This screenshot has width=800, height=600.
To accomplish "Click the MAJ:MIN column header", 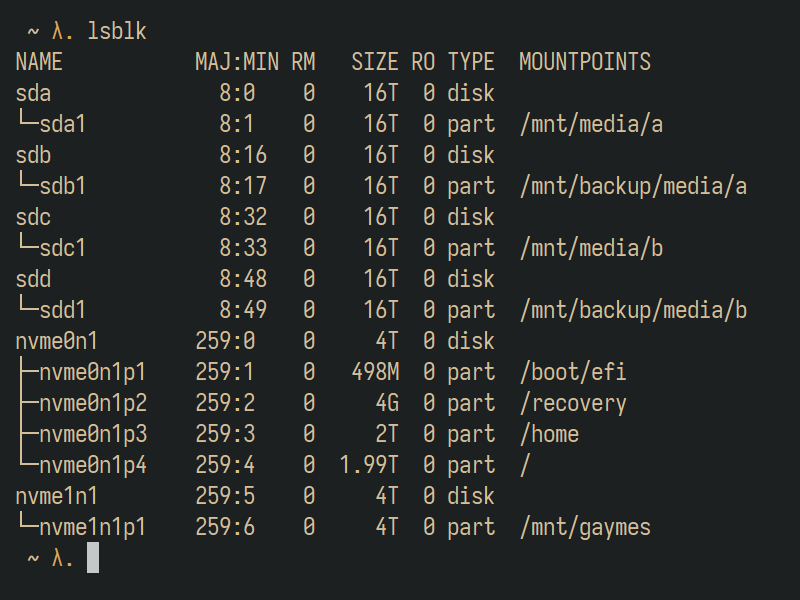I will pos(237,62).
